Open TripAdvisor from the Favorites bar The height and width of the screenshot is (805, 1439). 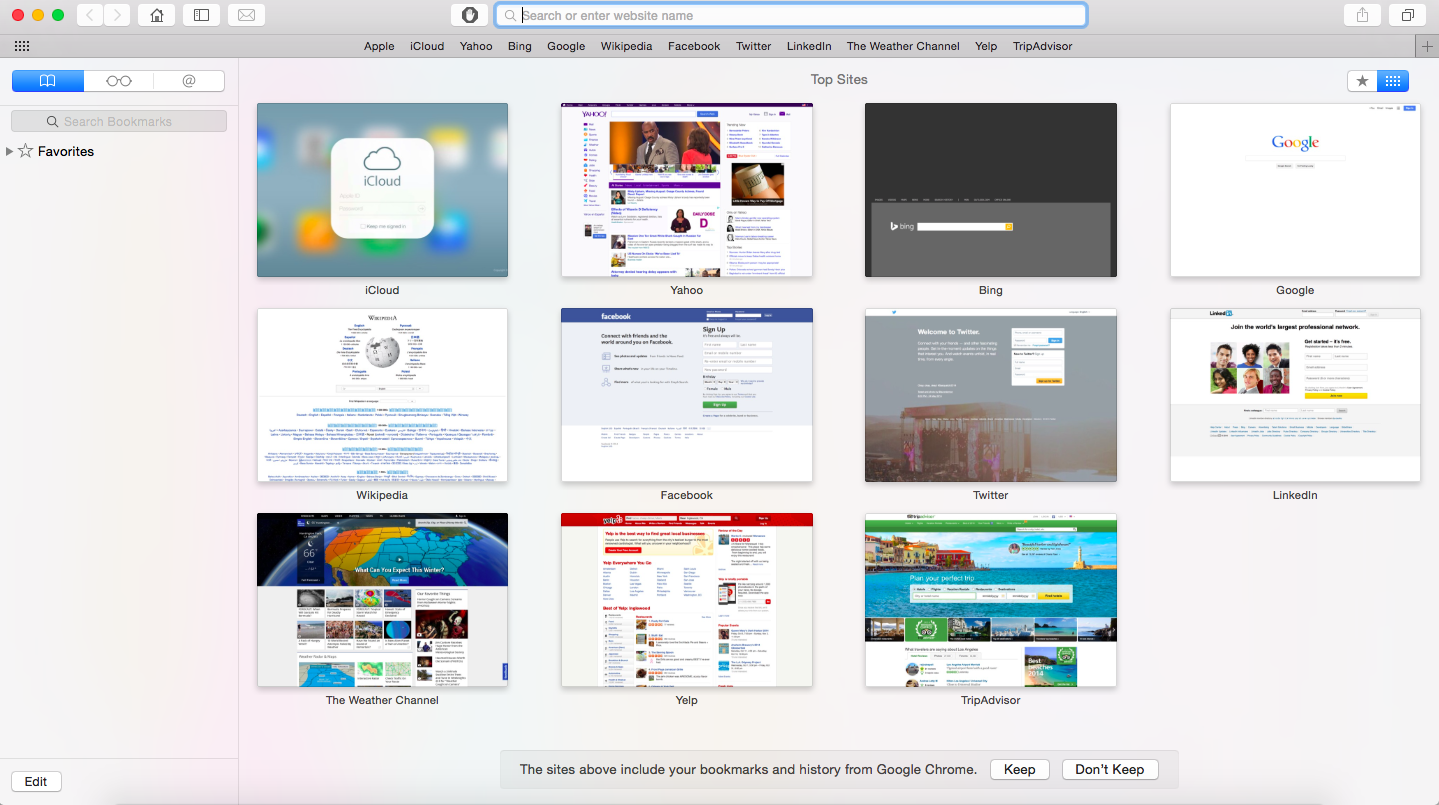point(1042,46)
